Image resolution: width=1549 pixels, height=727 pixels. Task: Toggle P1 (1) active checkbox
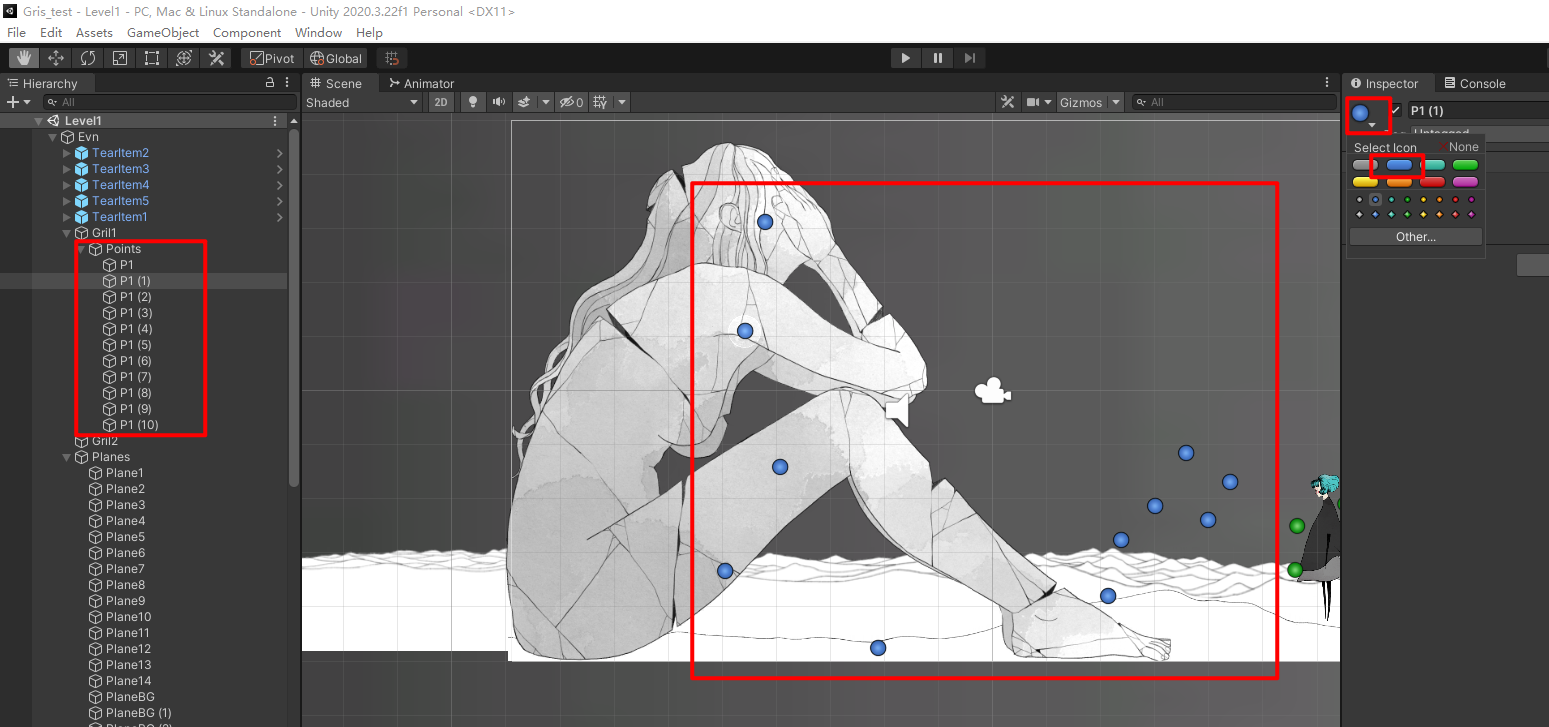click(x=1397, y=110)
